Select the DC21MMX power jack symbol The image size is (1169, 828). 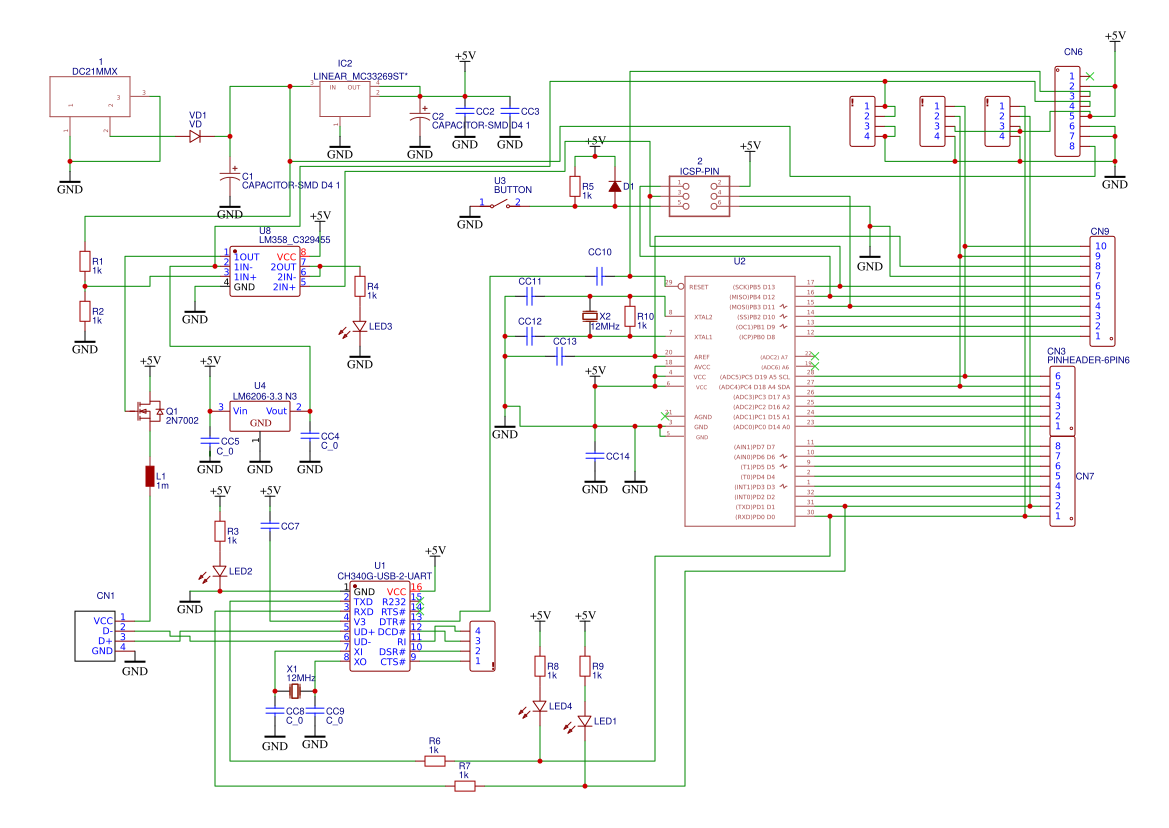90,96
